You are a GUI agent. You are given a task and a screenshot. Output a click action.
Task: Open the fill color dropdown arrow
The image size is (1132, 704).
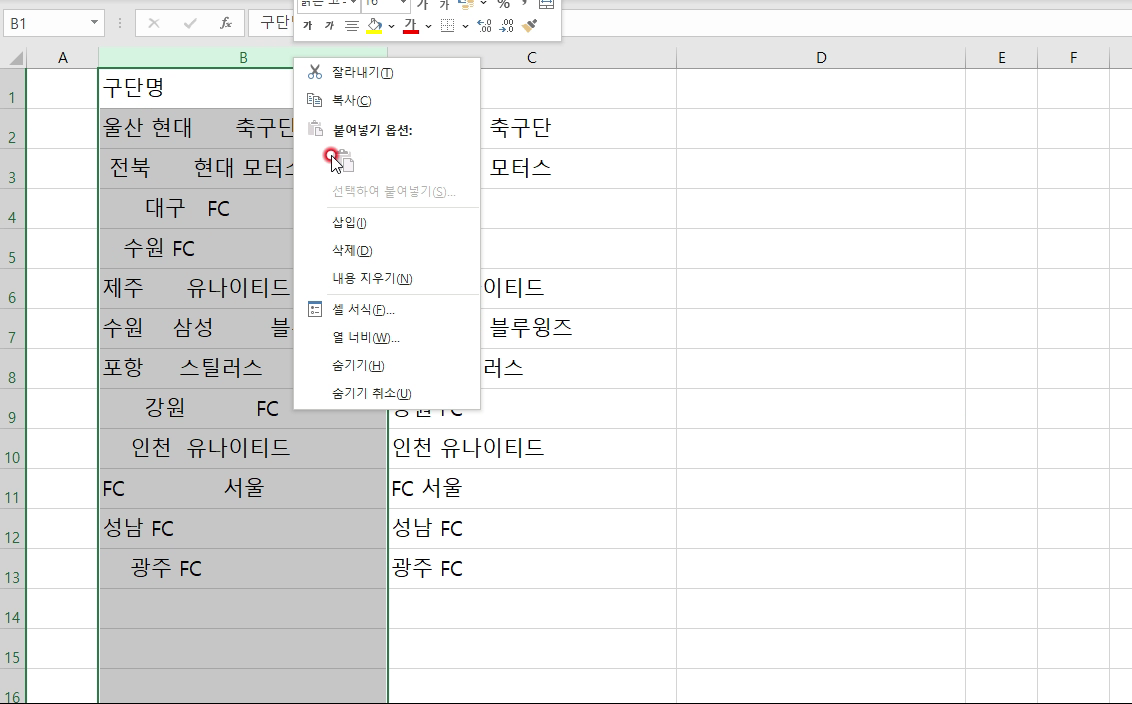(x=391, y=26)
